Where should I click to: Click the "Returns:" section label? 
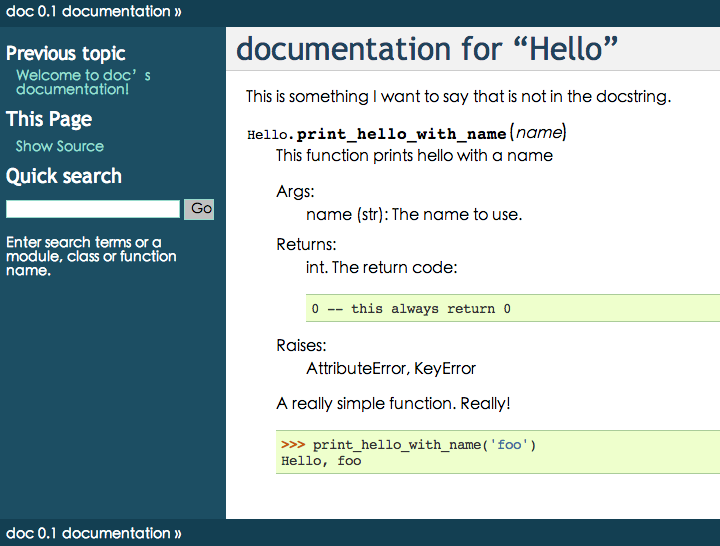point(306,244)
